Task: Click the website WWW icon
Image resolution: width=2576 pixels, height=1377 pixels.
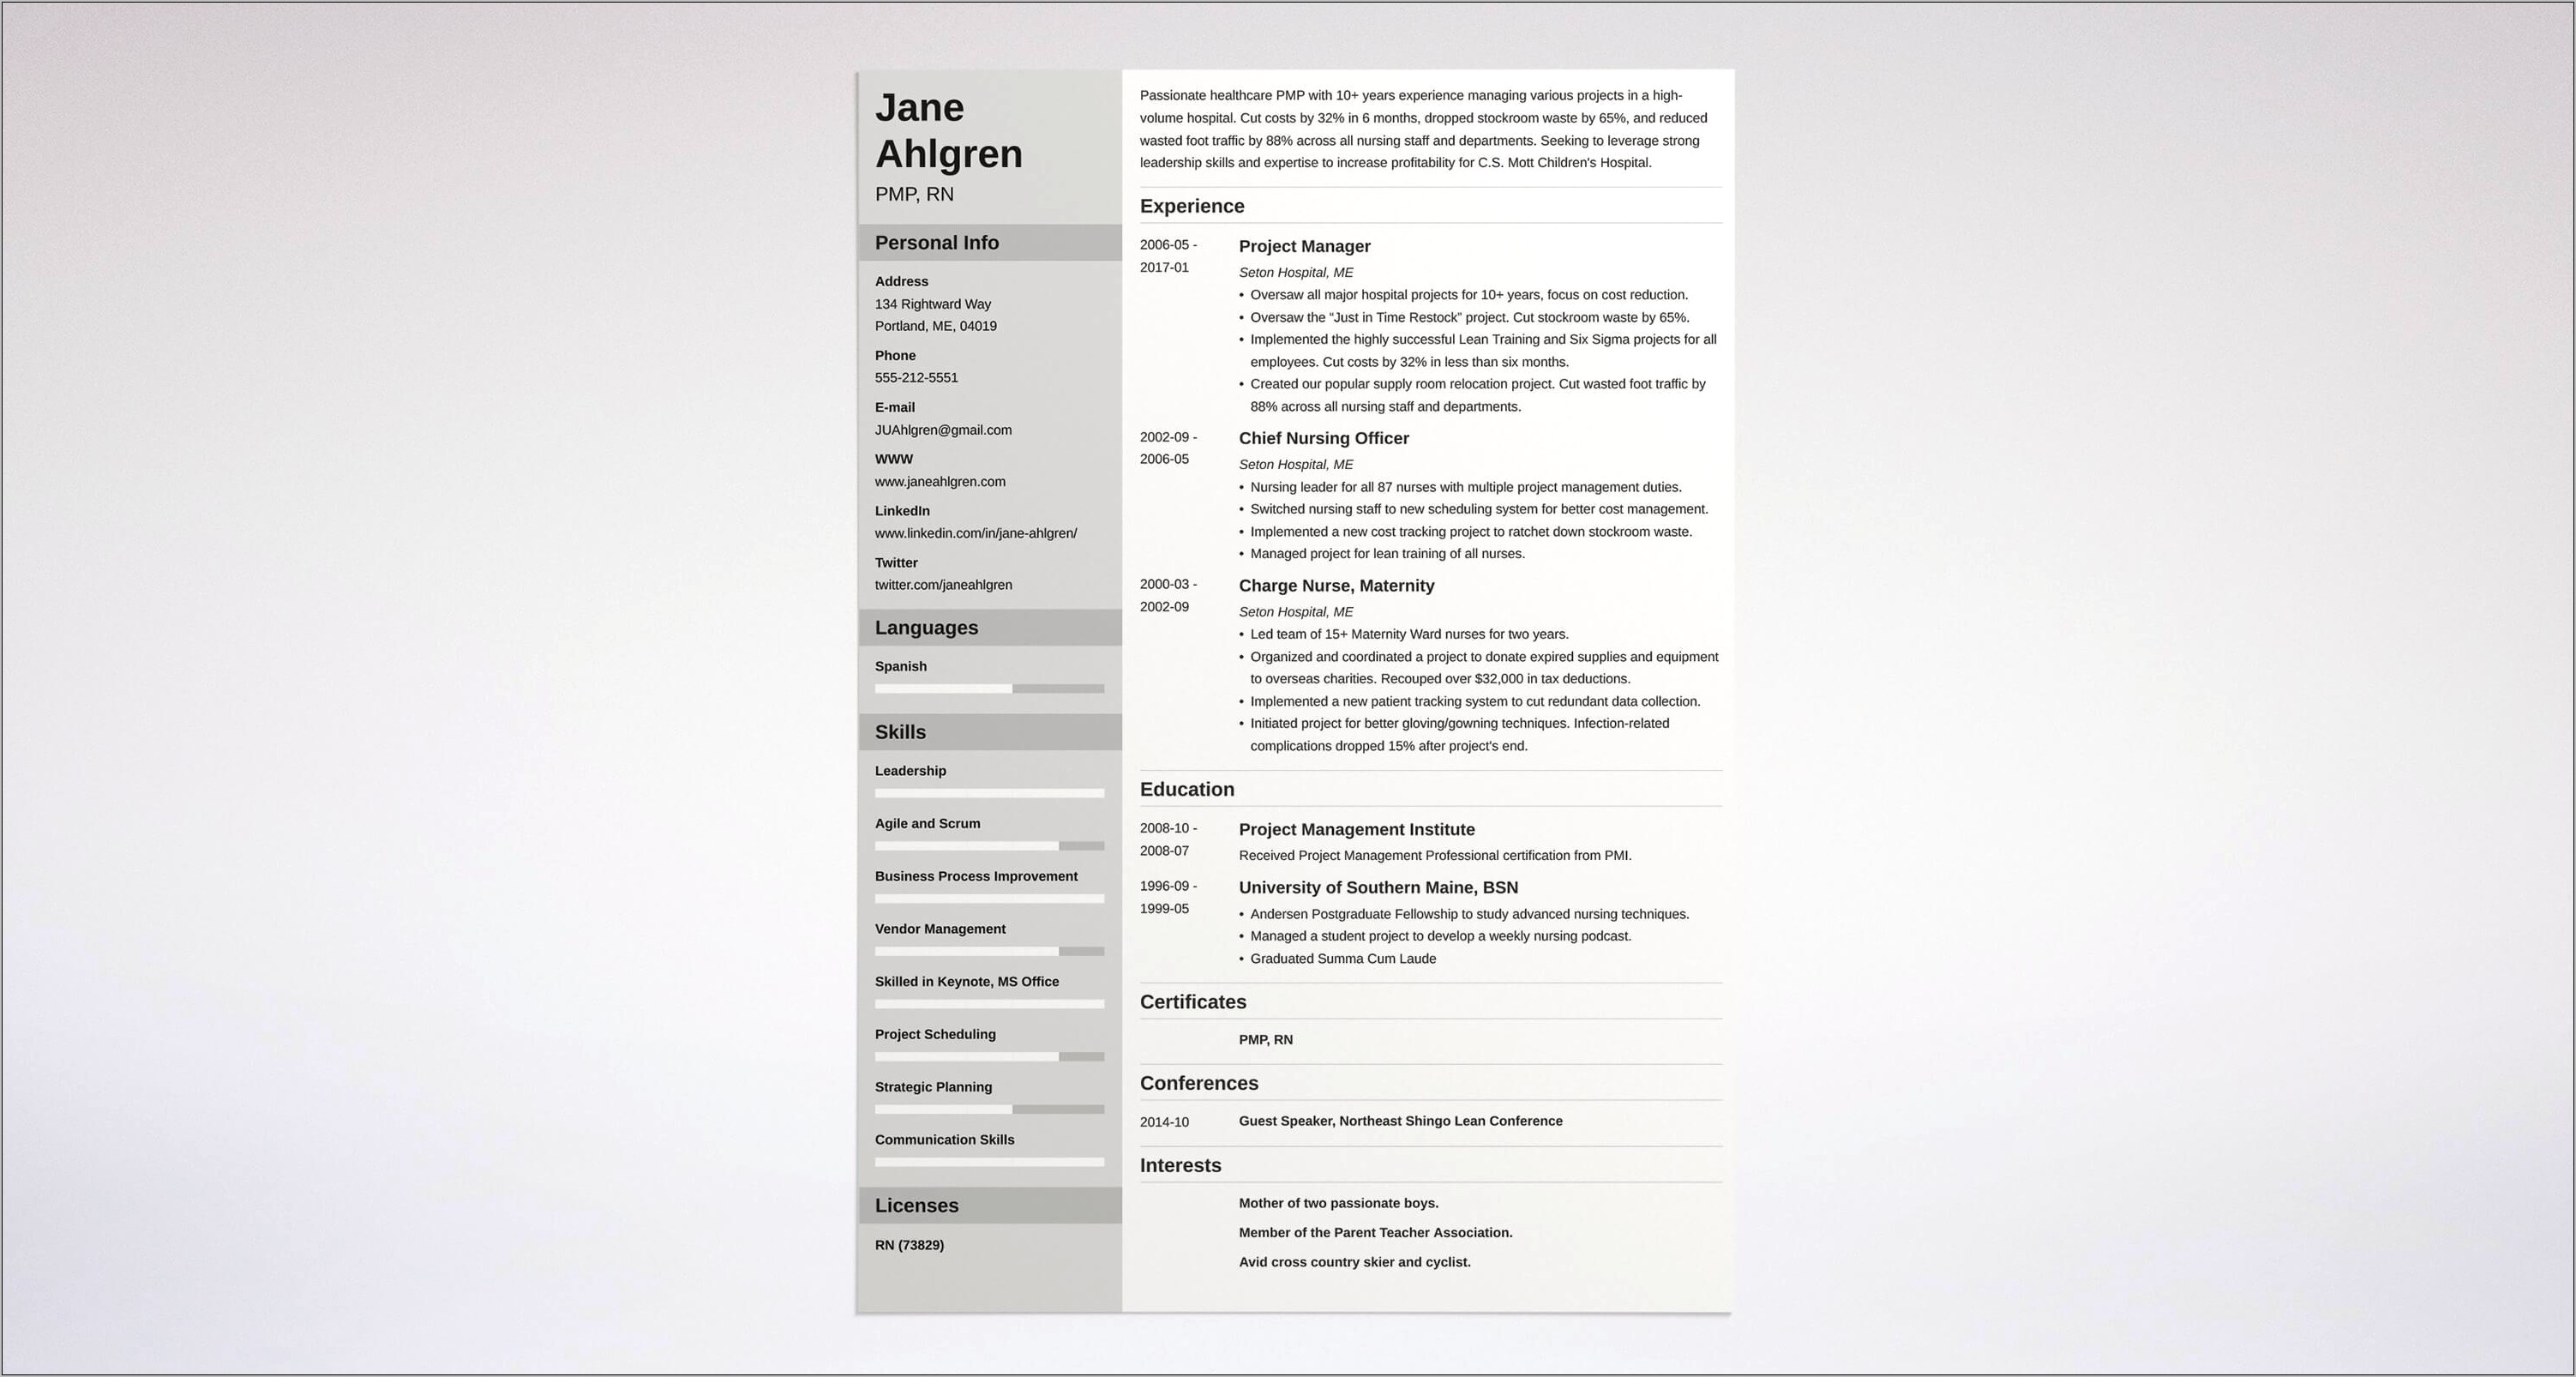Action: coord(891,459)
